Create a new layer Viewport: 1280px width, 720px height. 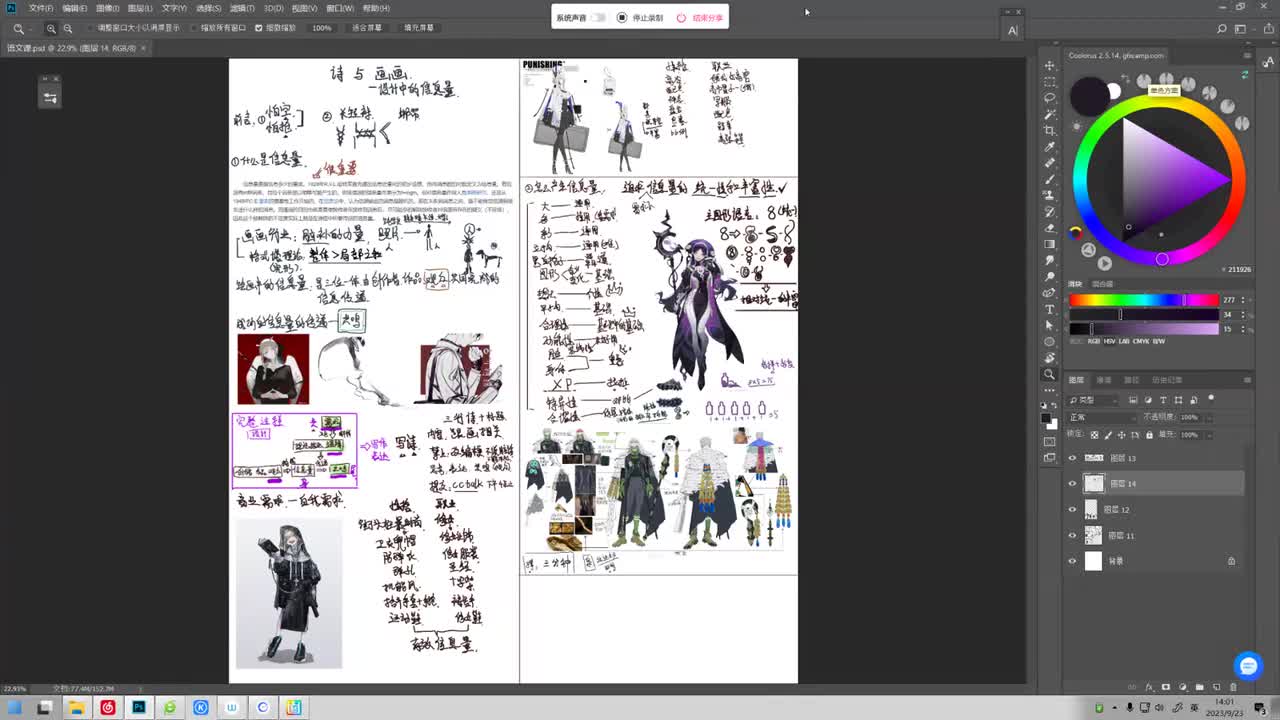(x=1216, y=688)
